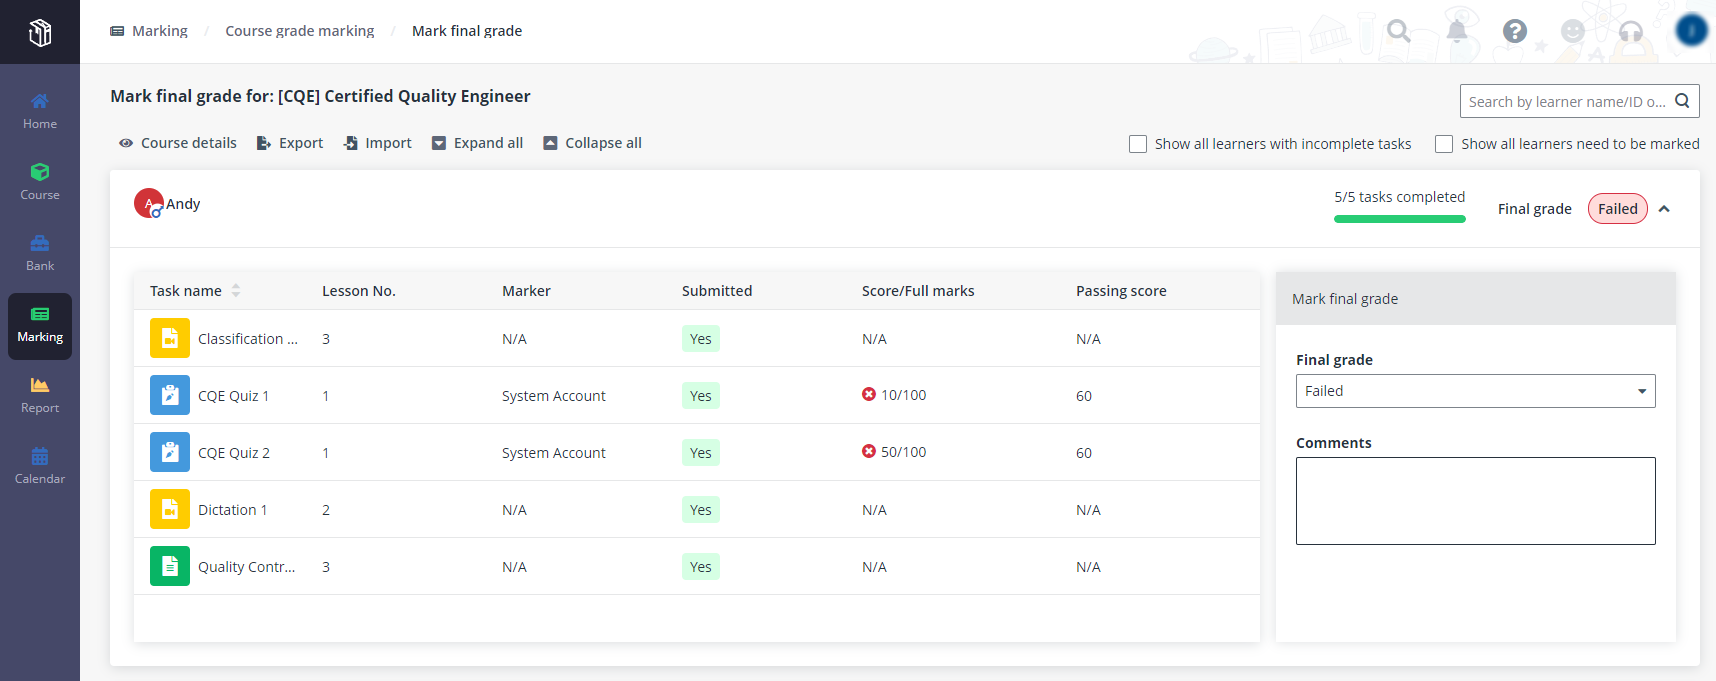Click System Account marker for CQE Quiz 1
Viewport: 1716px width, 681px height.
click(554, 396)
